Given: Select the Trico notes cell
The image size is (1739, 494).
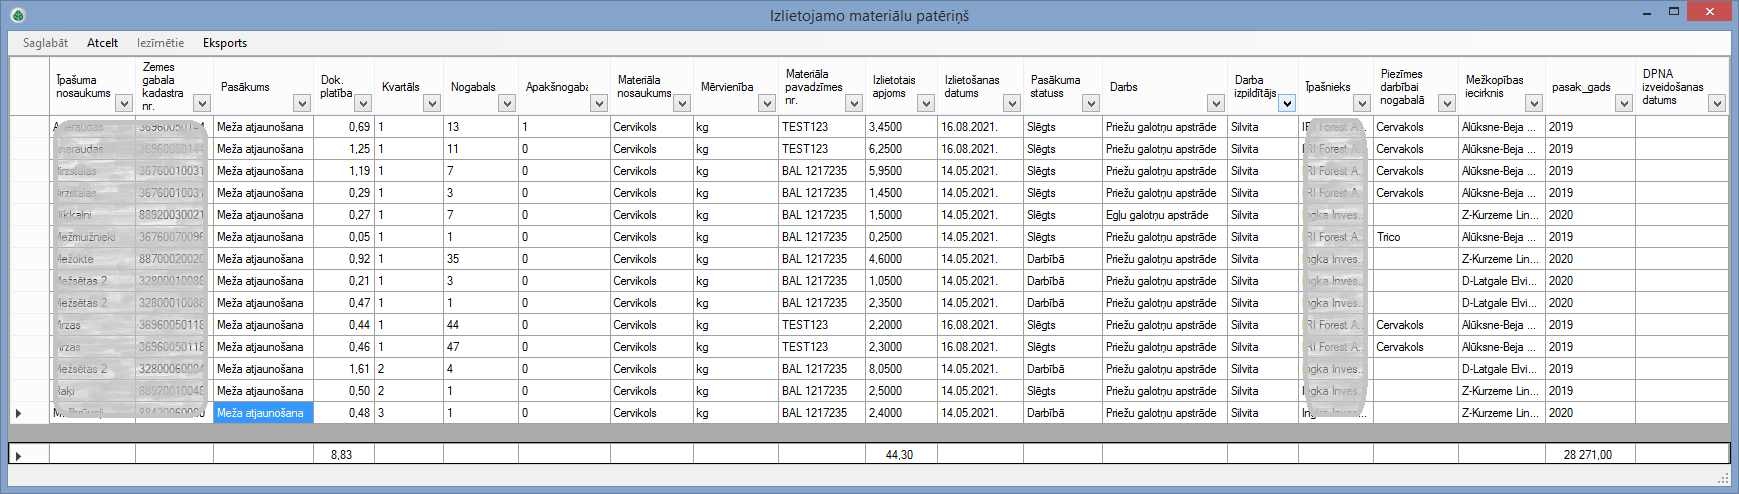Looking at the screenshot, I should pos(1416,237).
